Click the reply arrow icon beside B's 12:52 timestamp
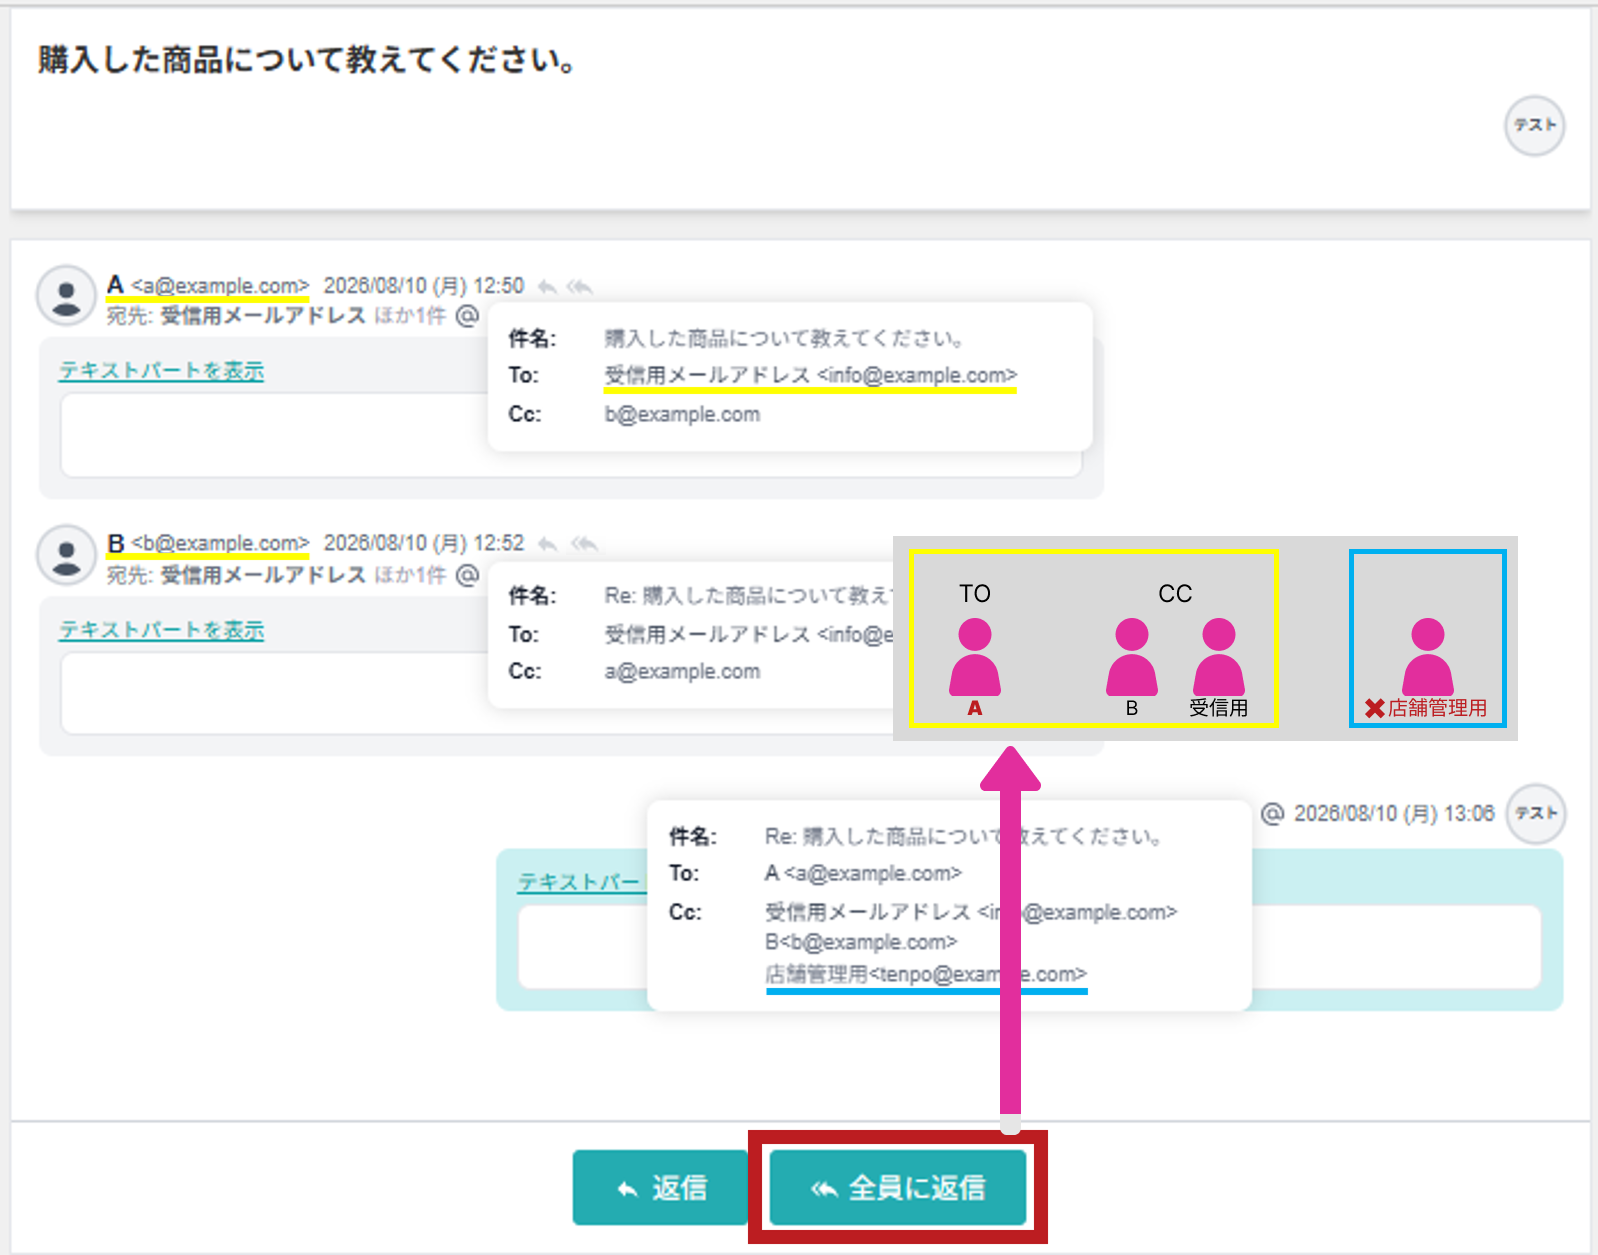1598x1255 pixels. tap(547, 544)
